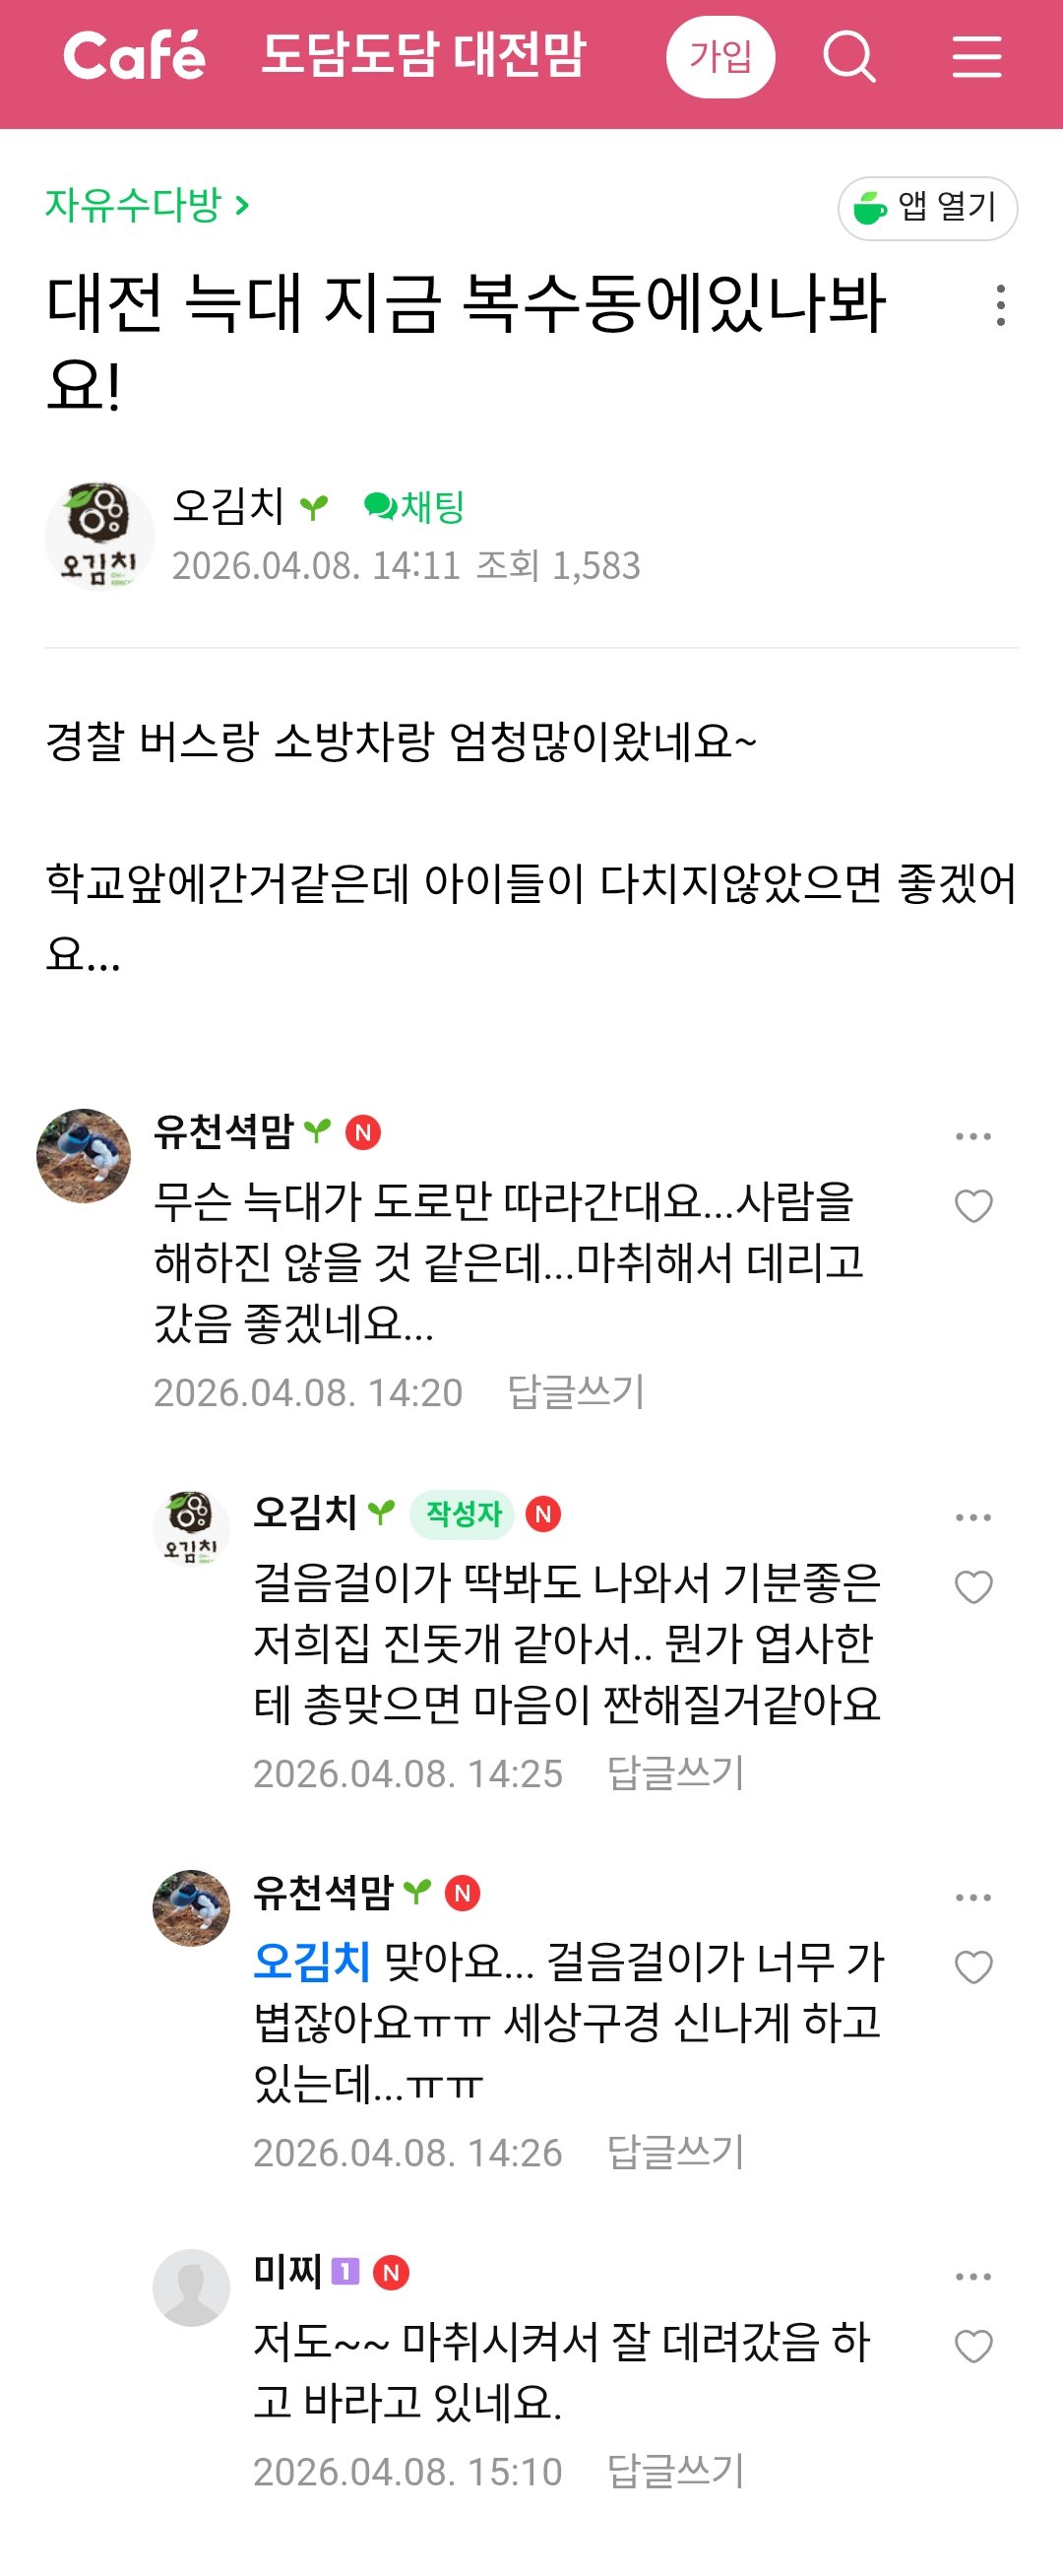Image resolution: width=1063 pixels, height=2576 pixels.
Task: Click the blue 오김치 mention link
Action: click(311, 1961)
